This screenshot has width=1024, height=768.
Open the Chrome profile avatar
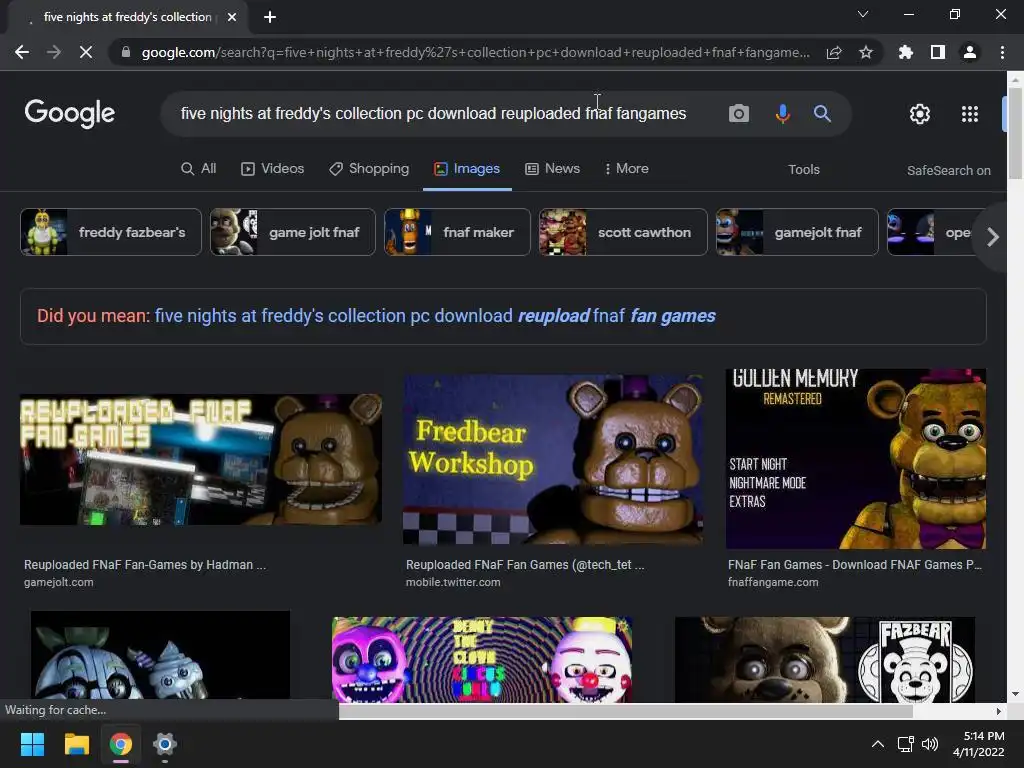coord(970,52)
